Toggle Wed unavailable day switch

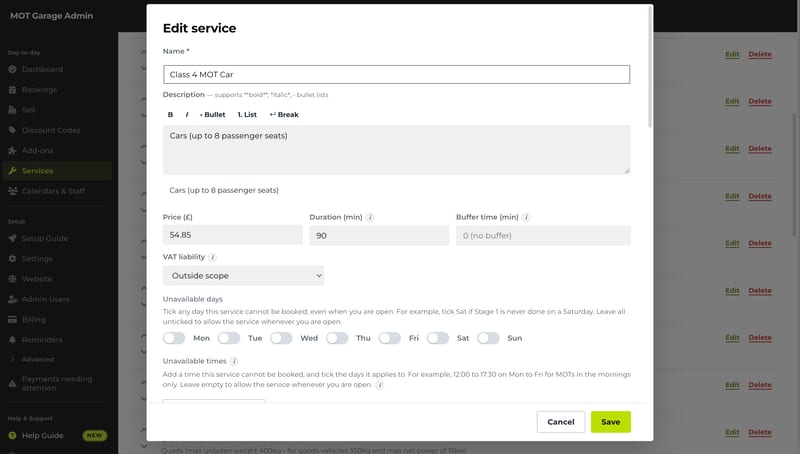click(281, 338)
